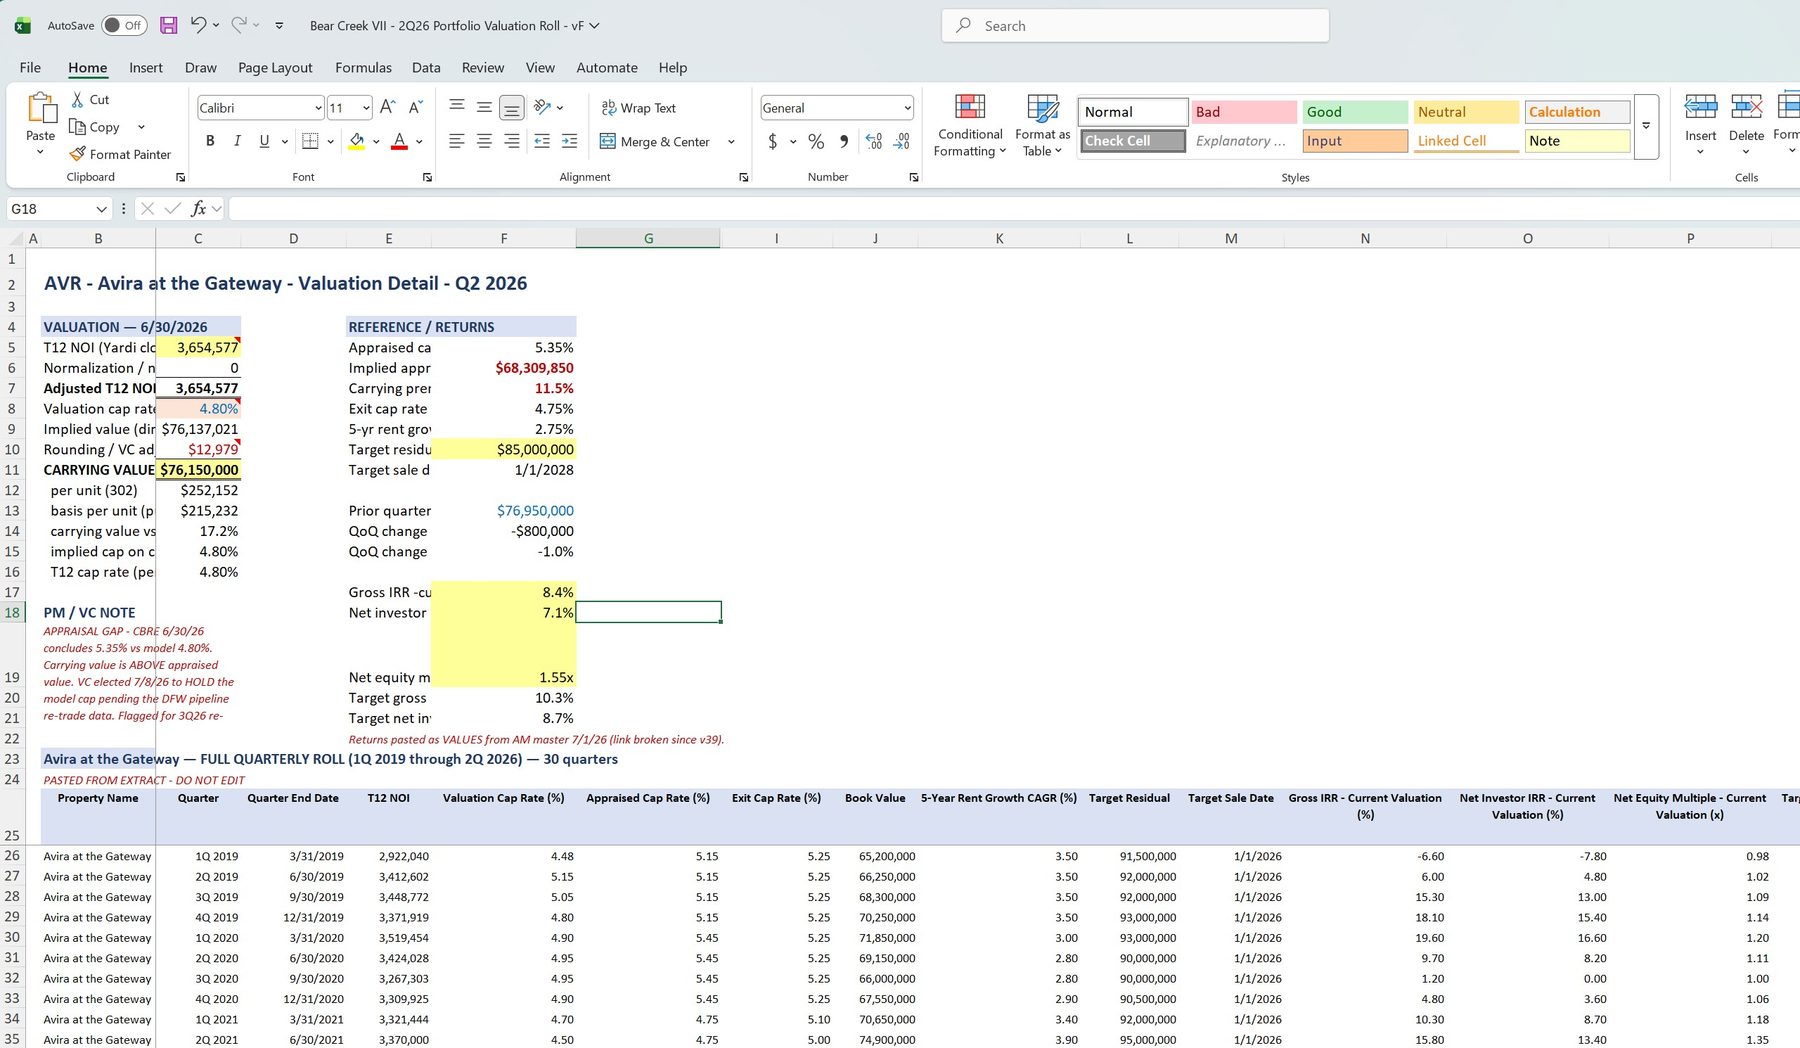Image resolution: width=1800 pixels, height=1048 pixels.
Task: Apply percent style format
Action: point(816,141)
